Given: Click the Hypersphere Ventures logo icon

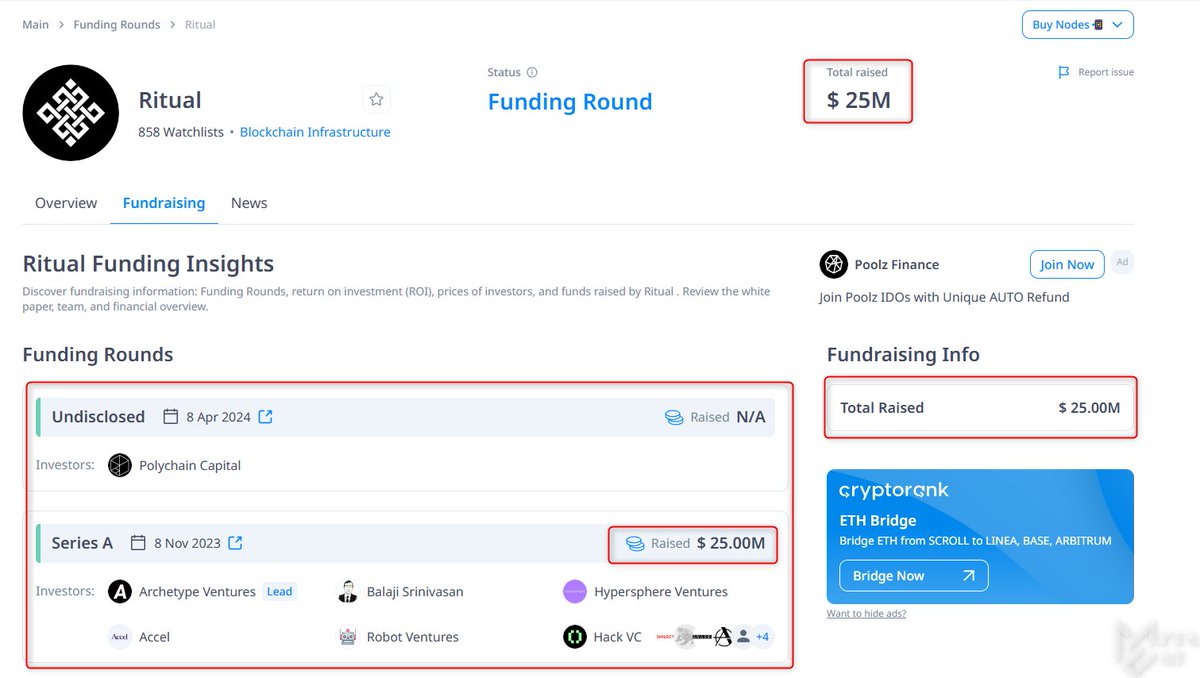Looking at the screenshot, I should point(574,591).
